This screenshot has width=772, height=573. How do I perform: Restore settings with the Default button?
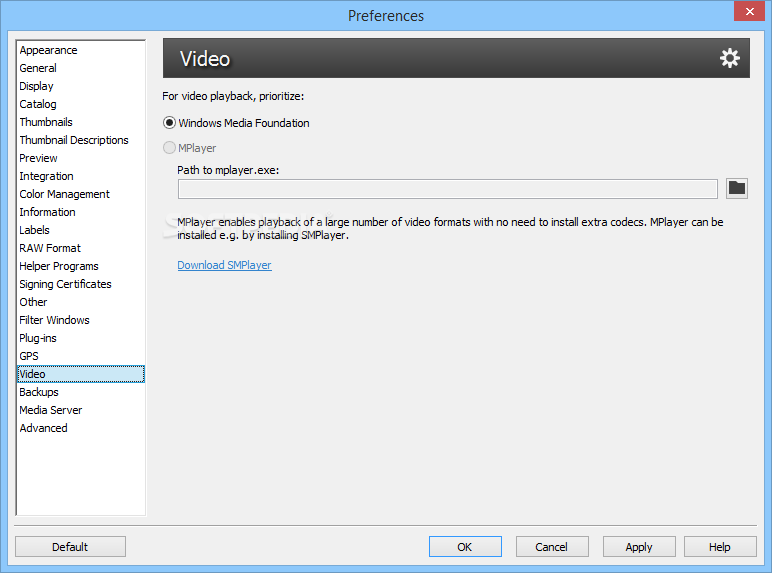(70, 547)
